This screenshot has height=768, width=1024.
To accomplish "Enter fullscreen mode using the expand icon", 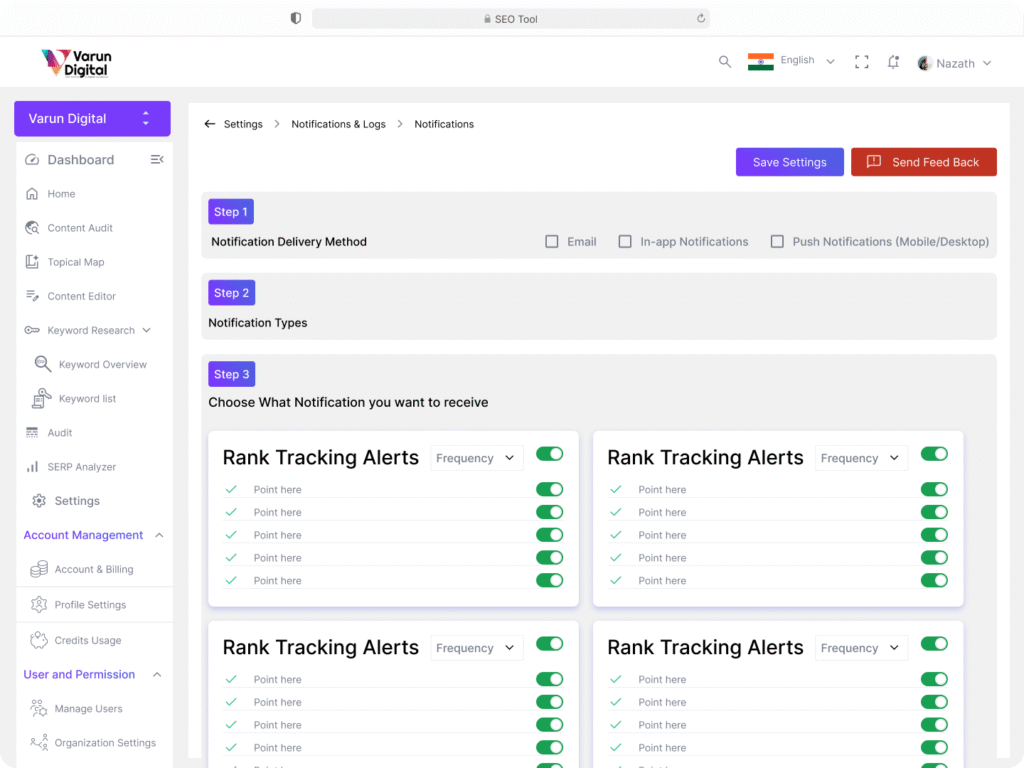I will (x=861, y=62).
